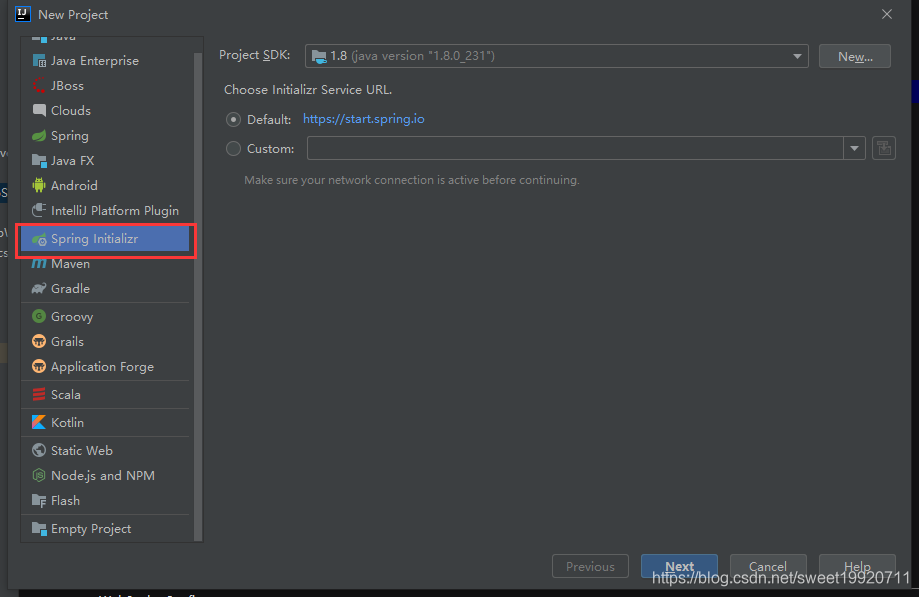Click the green Spring leaf icon

click(39, 136)
